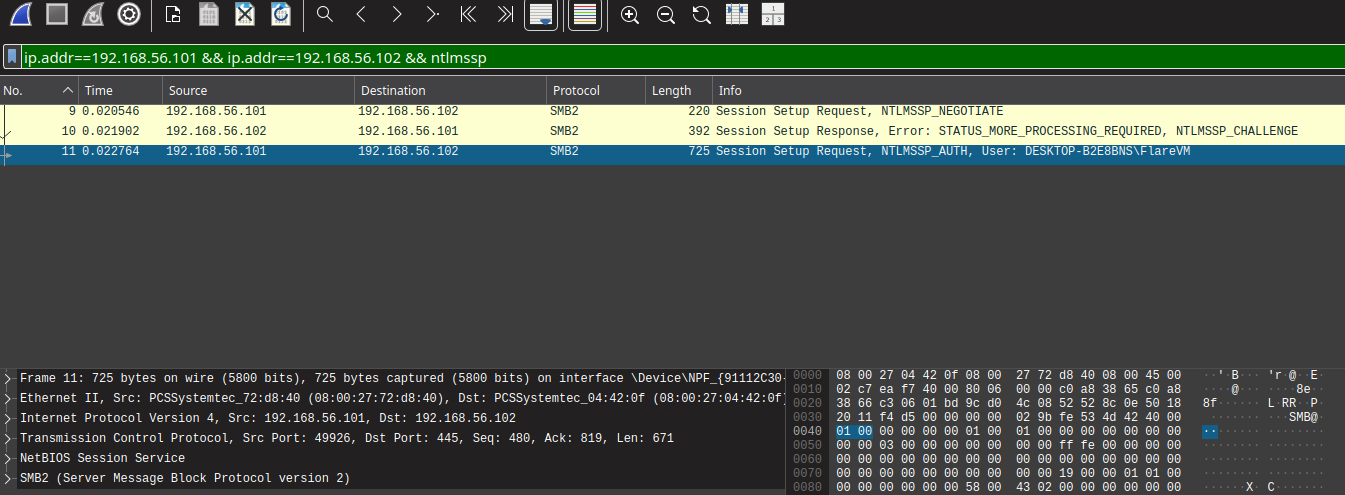Stop the running capture
1345x495 pixels.
click(57, 14)
